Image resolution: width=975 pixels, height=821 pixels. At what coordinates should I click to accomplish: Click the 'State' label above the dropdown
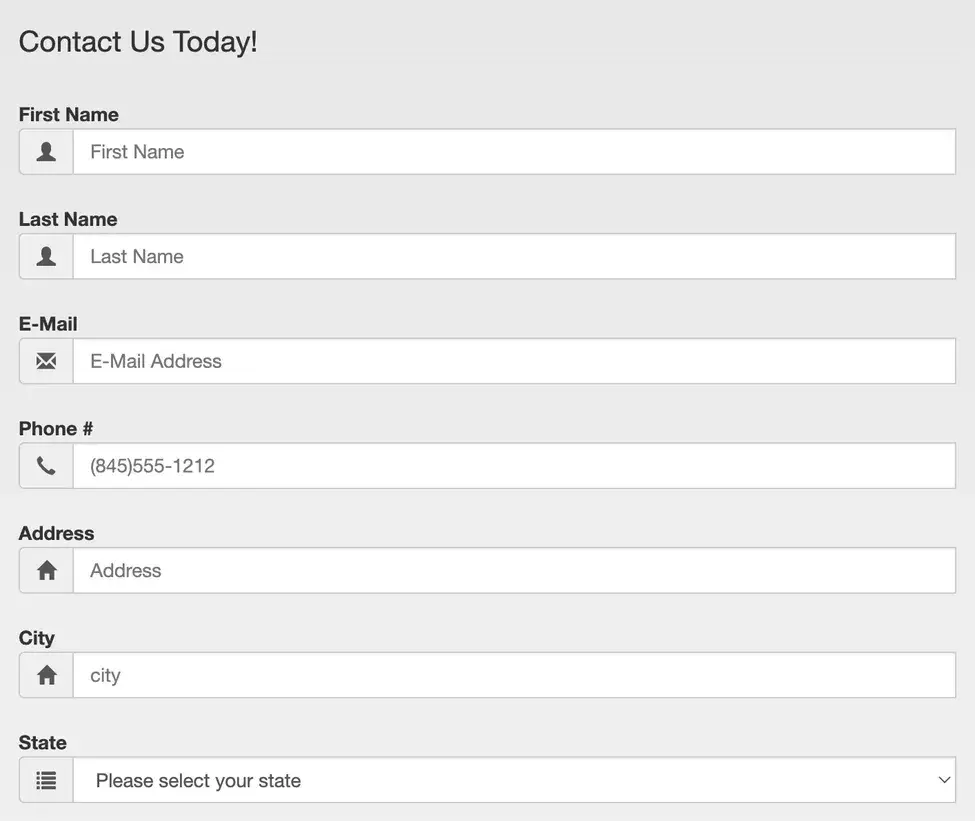pos(43,742)
